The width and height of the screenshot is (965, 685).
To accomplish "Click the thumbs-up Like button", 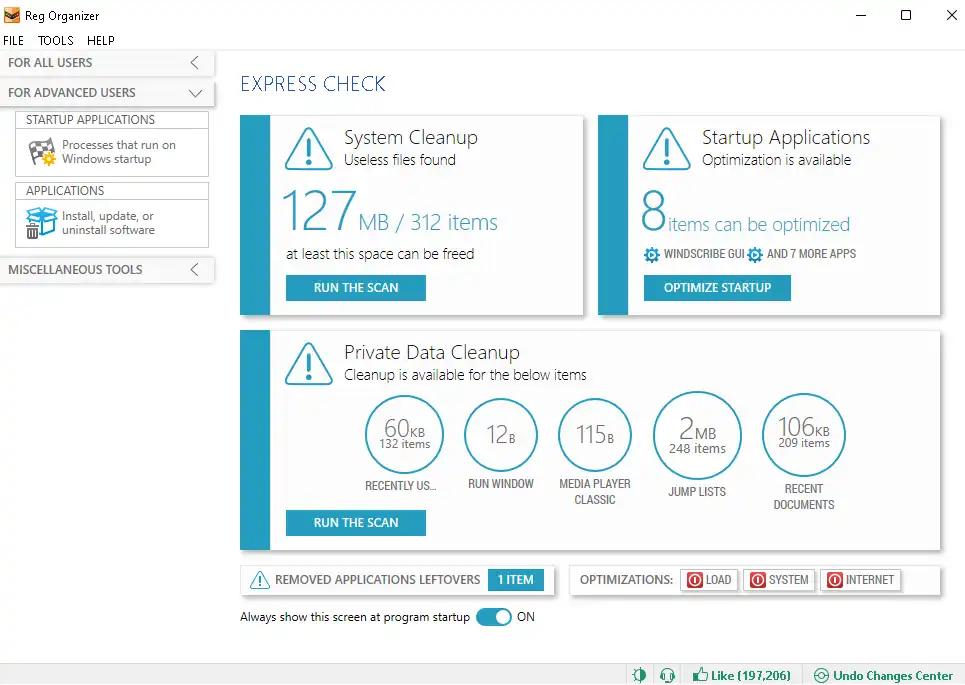I will 741,675.
